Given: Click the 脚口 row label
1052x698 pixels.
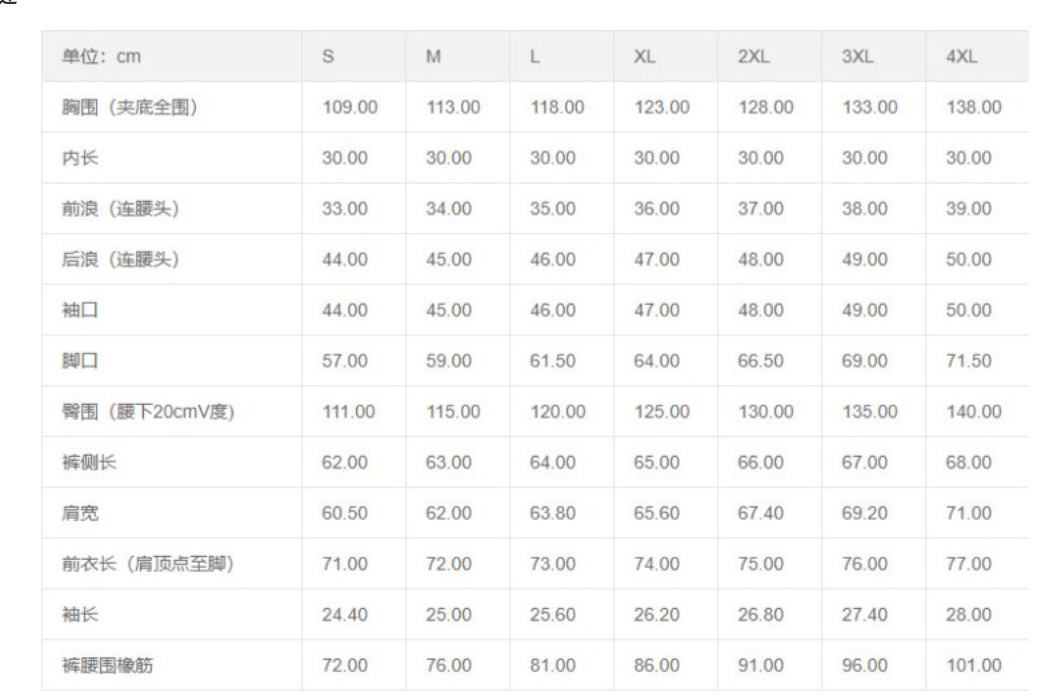Looking at the screenshot, I should click(80, 361).
